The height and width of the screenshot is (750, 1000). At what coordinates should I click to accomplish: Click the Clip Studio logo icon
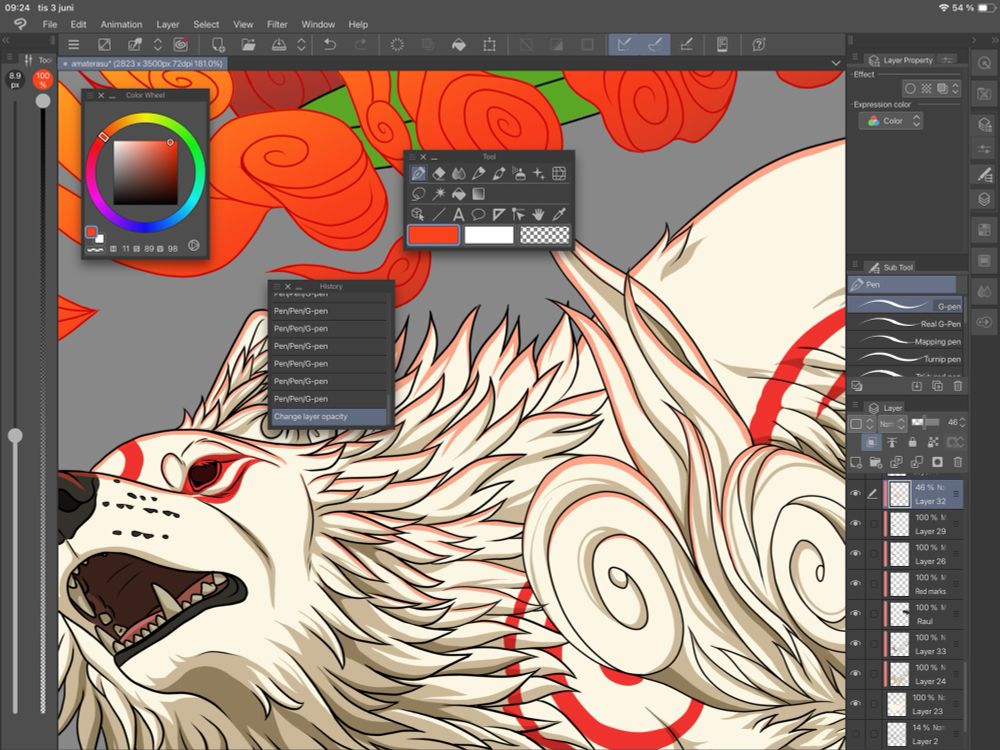coord(20,24)
